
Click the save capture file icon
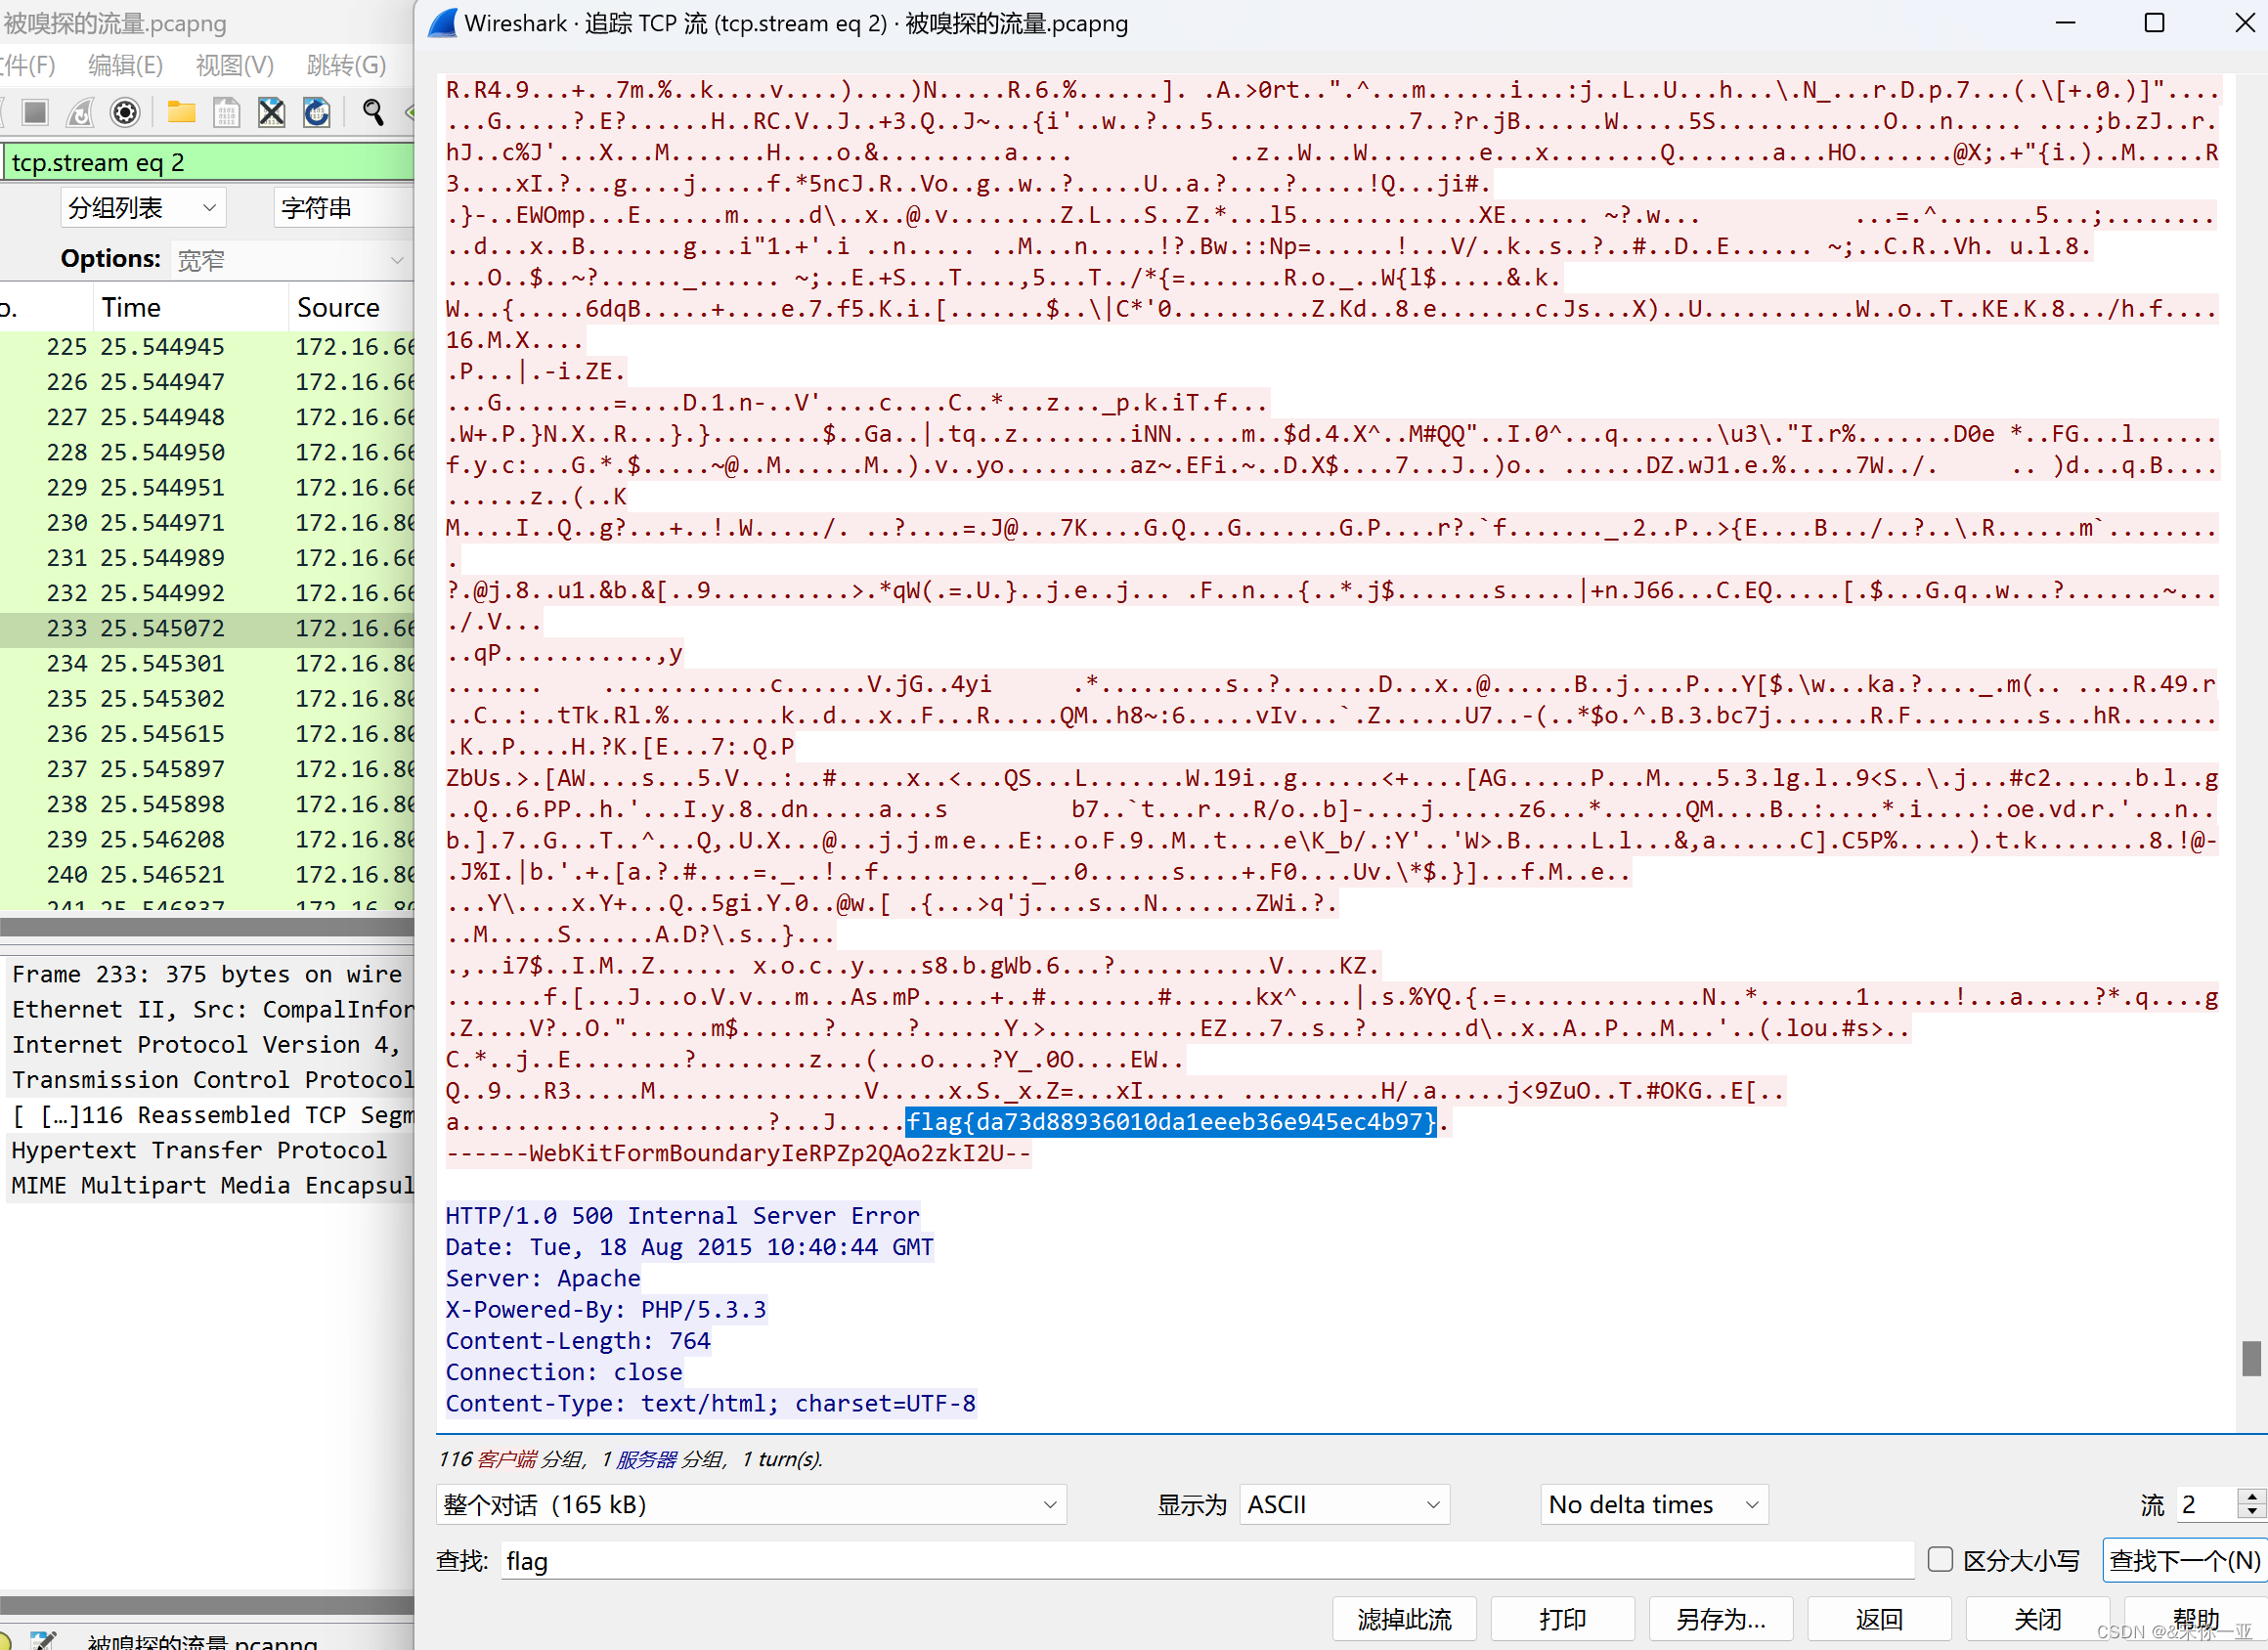(x=227, y=112)
